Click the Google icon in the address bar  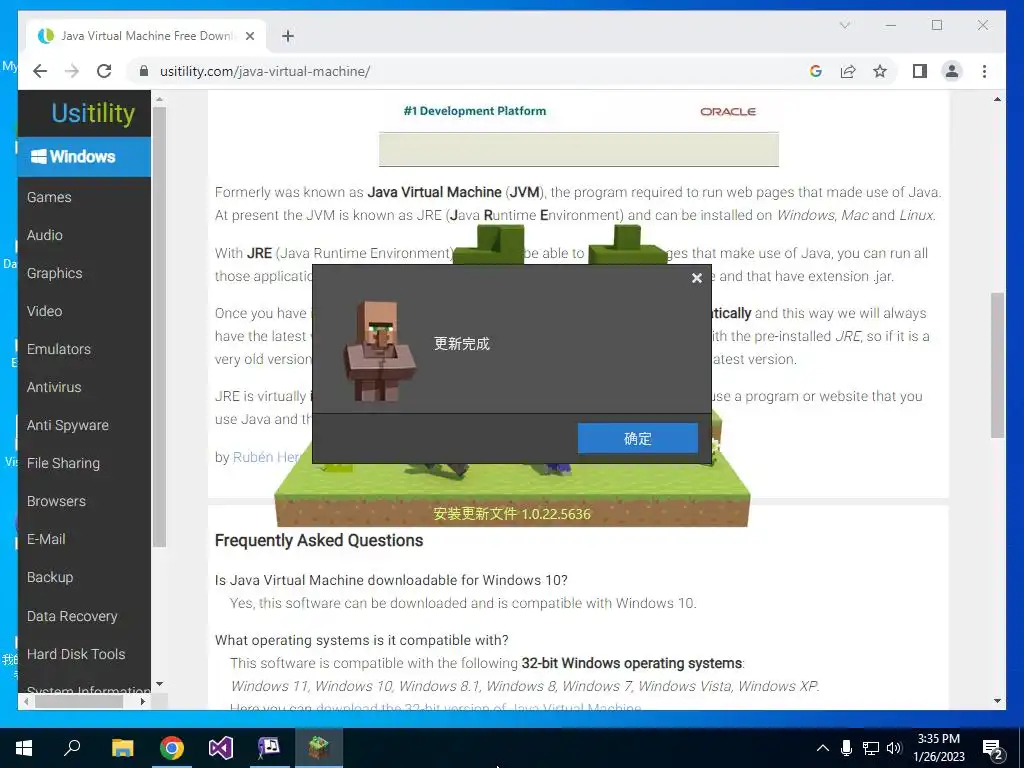pos(816,71)
